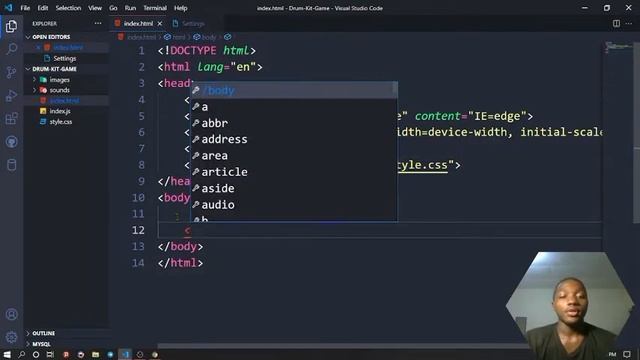Close index.html in Open Editors list

pyautogui.click(x=38, y=47)
